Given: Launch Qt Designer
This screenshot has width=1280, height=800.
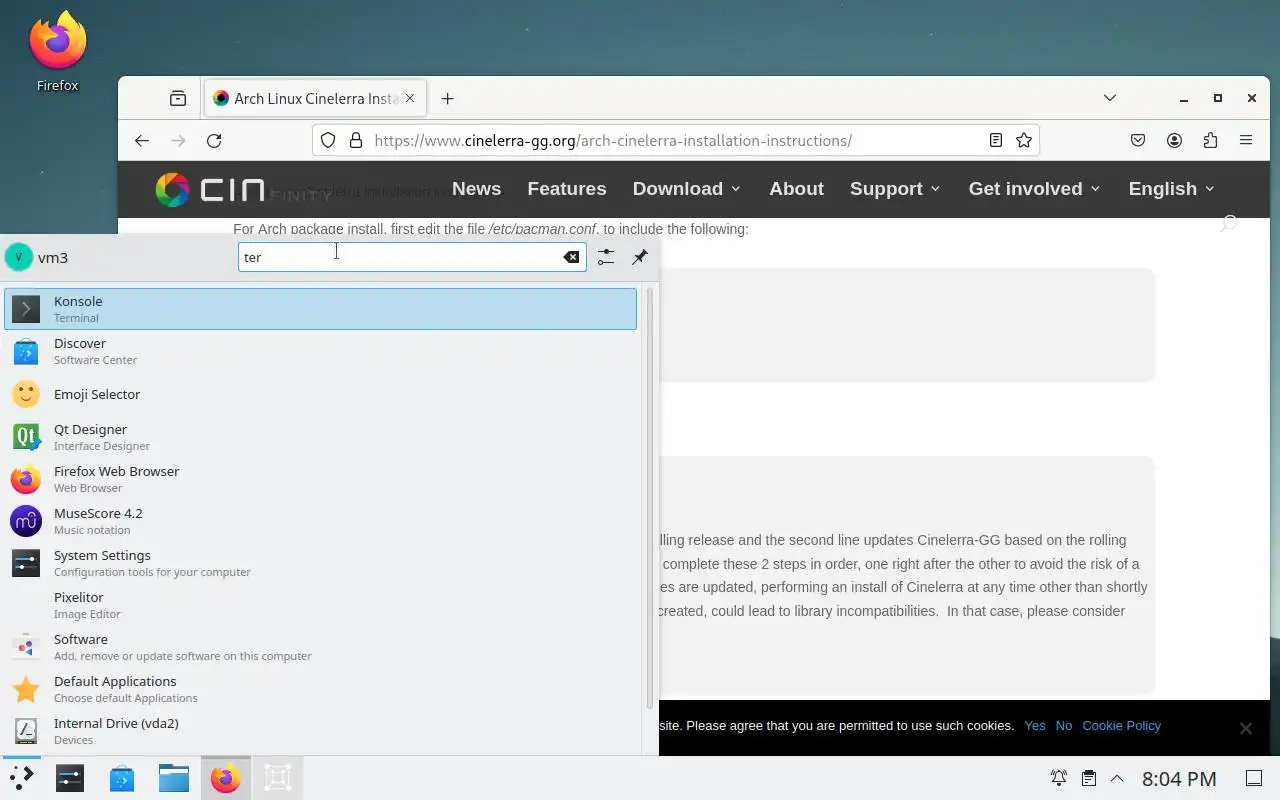Looking at the screenshot, I should (x=320, y=437).
